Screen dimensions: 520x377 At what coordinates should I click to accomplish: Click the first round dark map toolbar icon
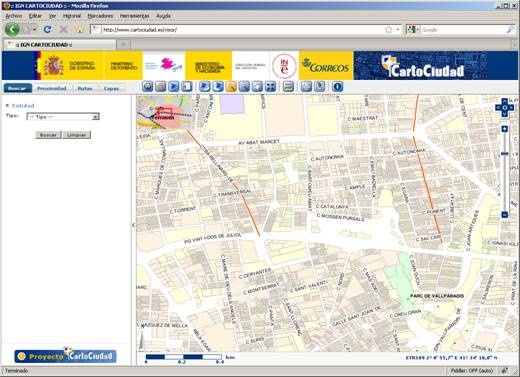point(148,87)
